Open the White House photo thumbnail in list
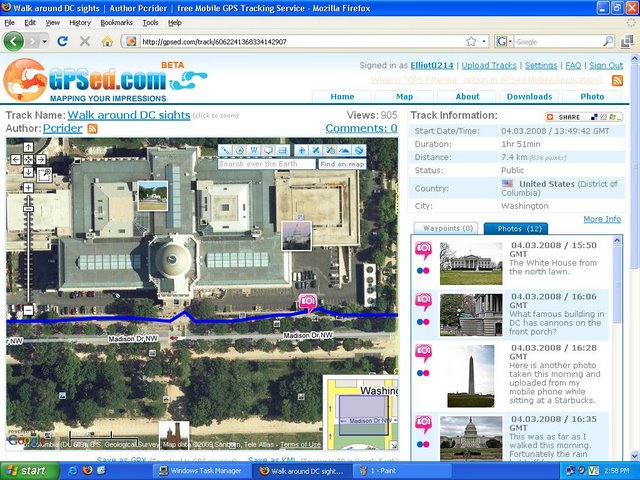 tap(471, 263)
